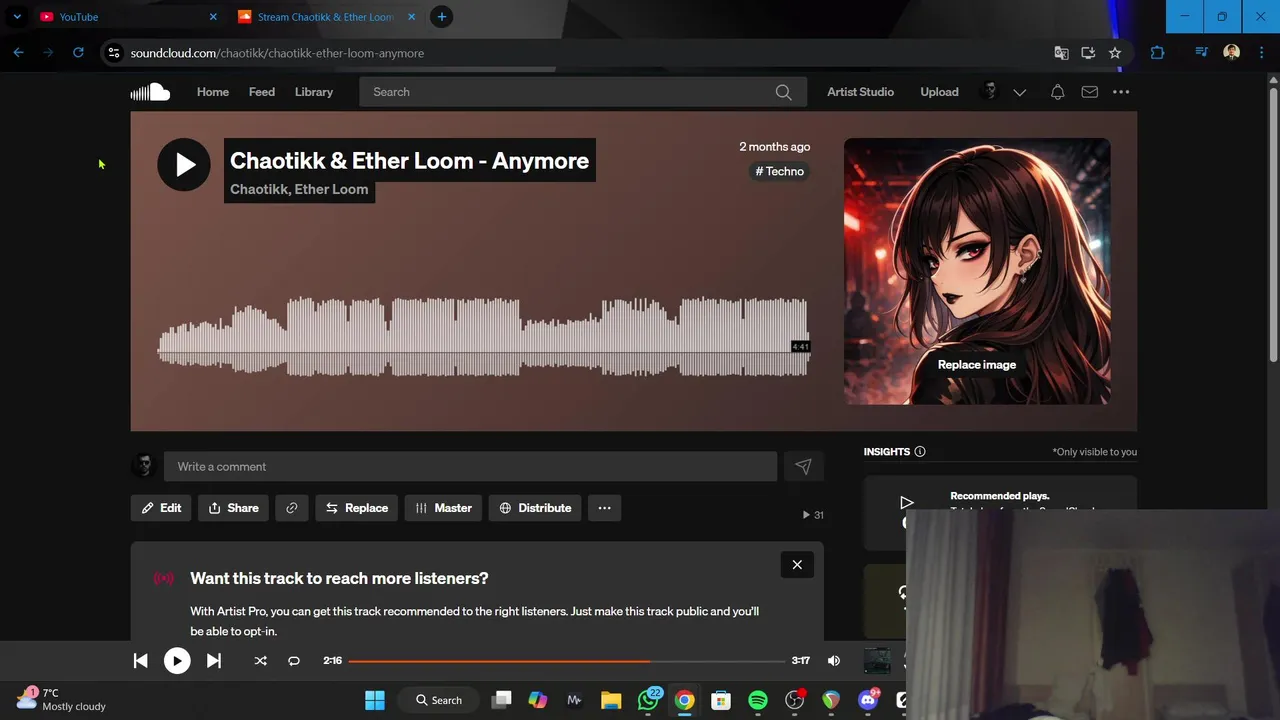Open the notifications bell
The width and height of the screenshot is (1280, 720).
pyautogui.click(x=1057, y=92)
